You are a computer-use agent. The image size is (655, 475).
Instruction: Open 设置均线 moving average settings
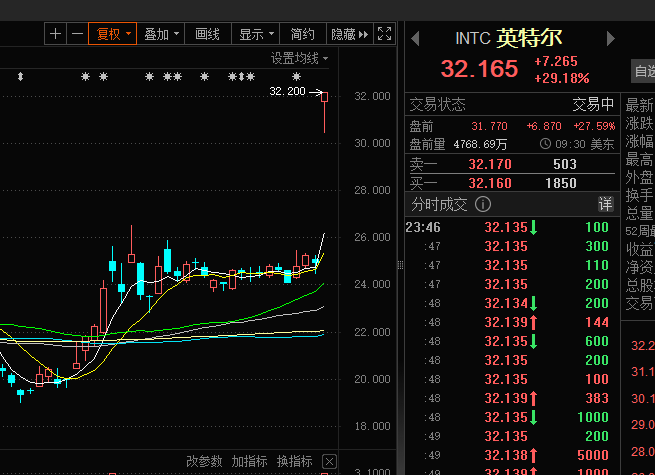[299, 58]
